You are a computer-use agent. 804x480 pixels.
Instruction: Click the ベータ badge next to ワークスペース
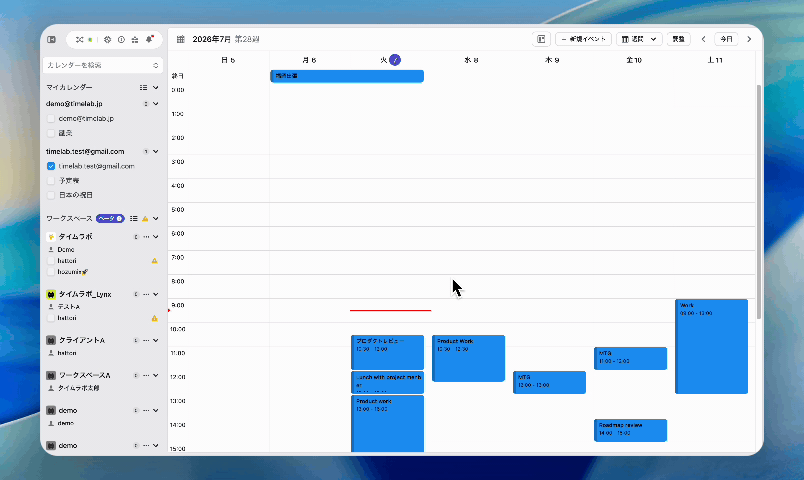[110, 218]
